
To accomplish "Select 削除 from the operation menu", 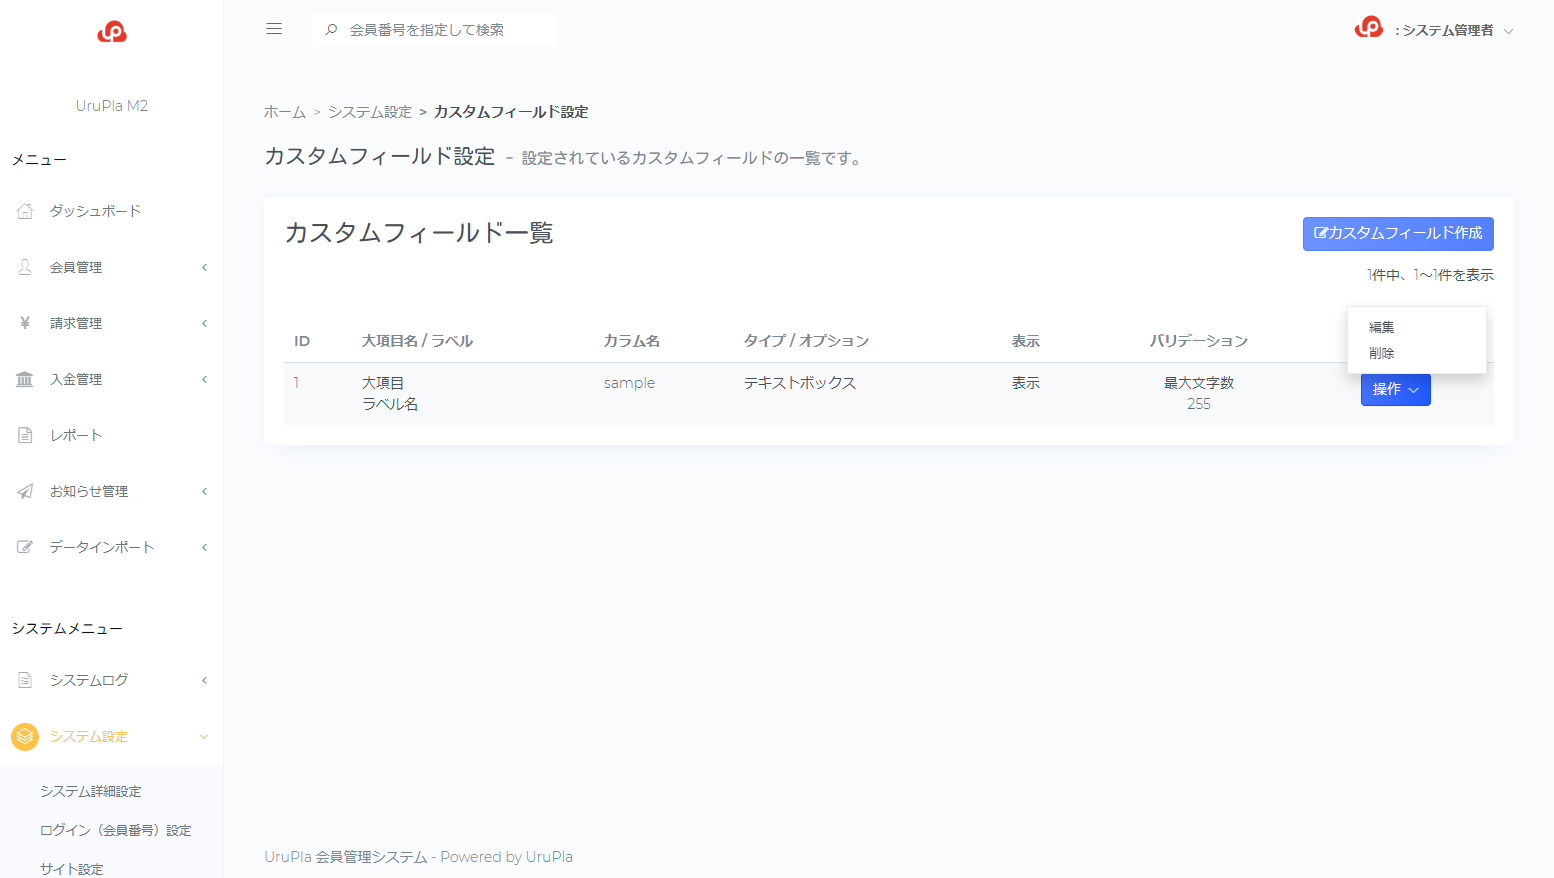I will pos(1382,353).
